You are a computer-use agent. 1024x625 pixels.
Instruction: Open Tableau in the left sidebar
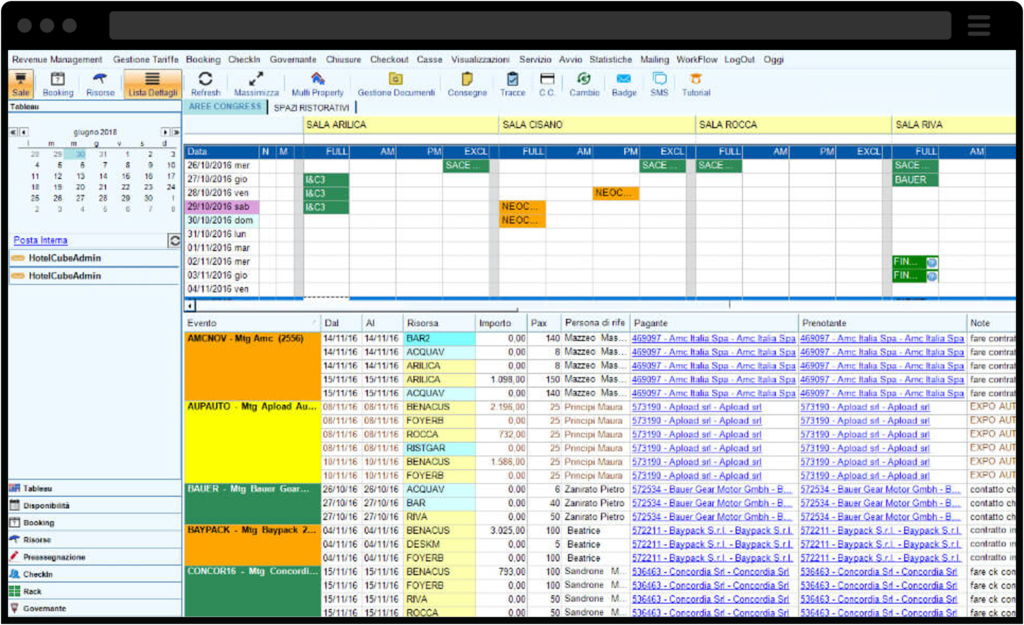(x=95, y=488)
